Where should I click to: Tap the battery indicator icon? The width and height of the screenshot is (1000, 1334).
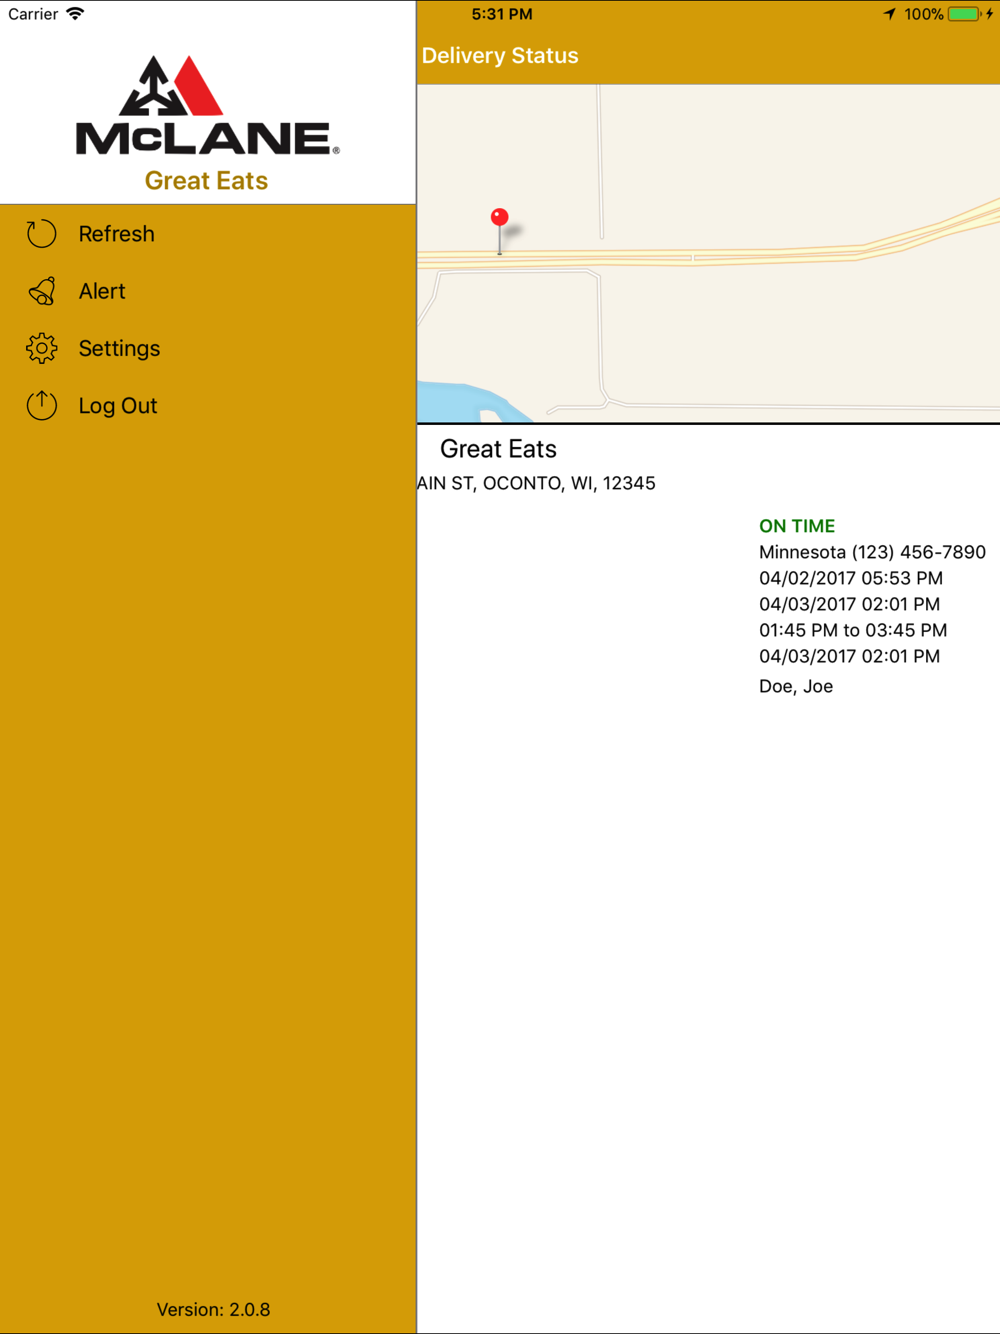tap(964, 14)
